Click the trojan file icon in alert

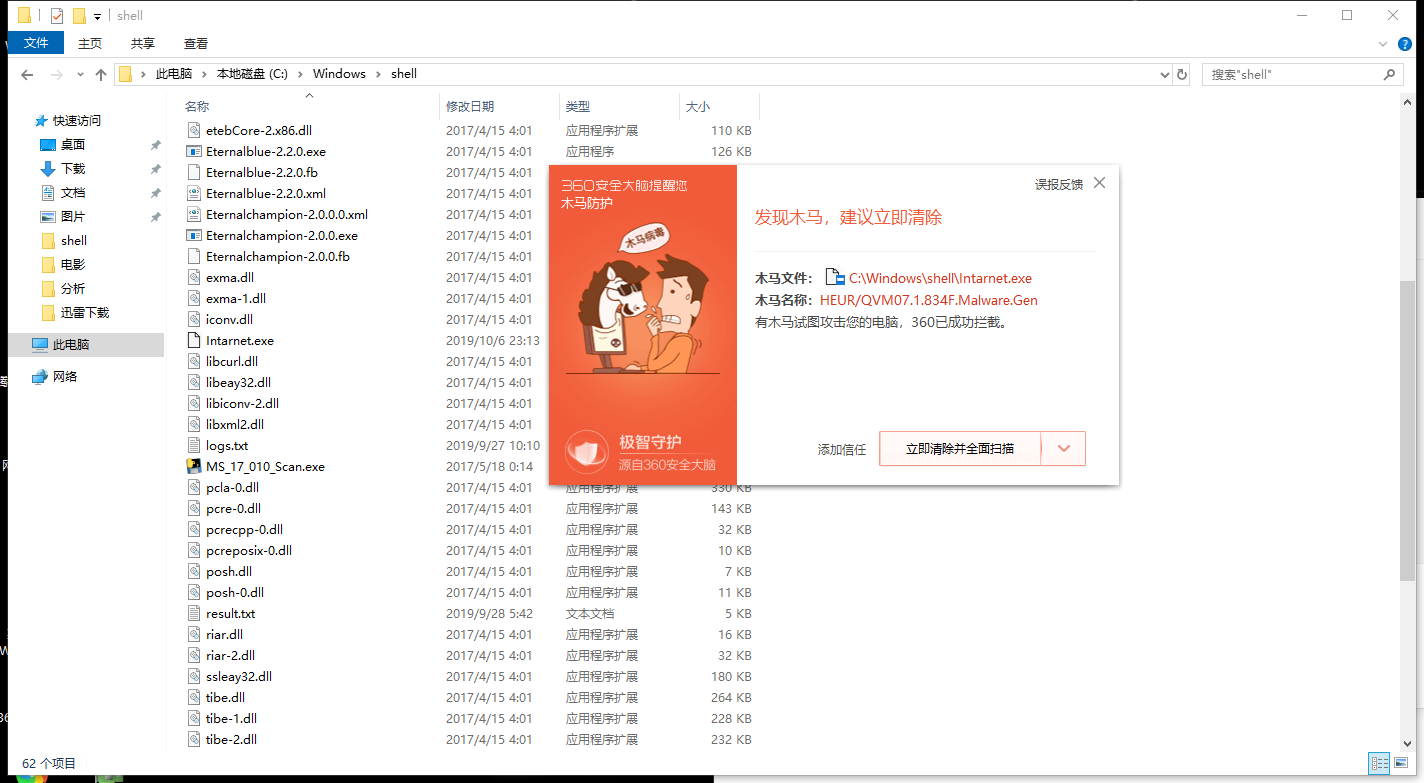[834, 277]
